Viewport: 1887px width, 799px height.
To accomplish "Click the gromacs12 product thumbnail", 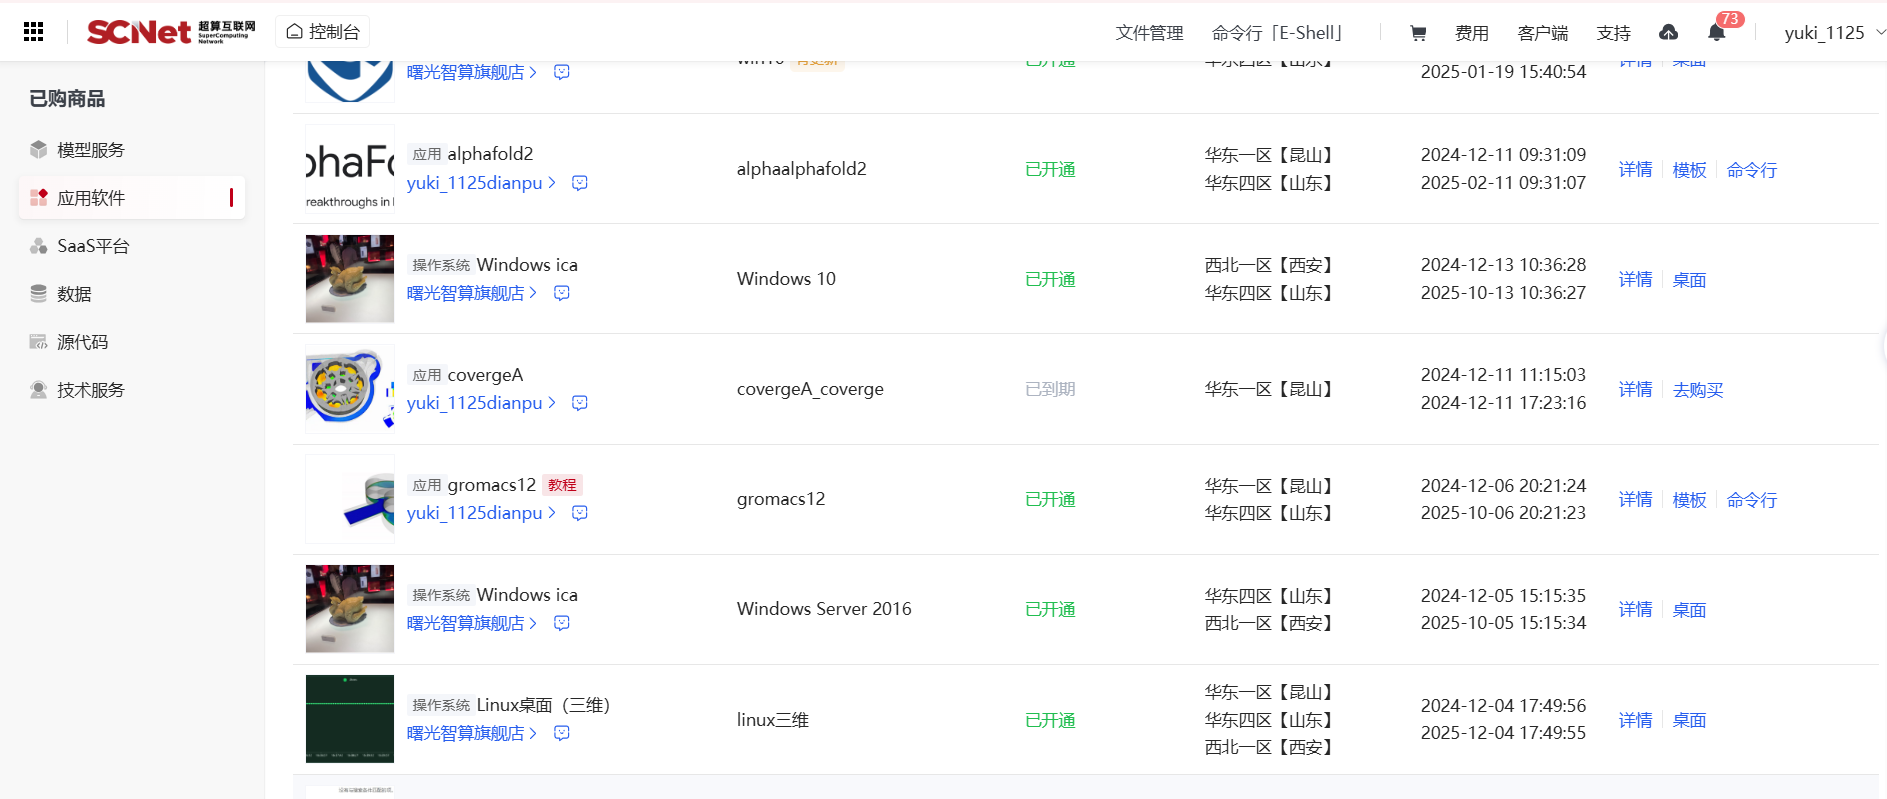I will click(350, 499).
